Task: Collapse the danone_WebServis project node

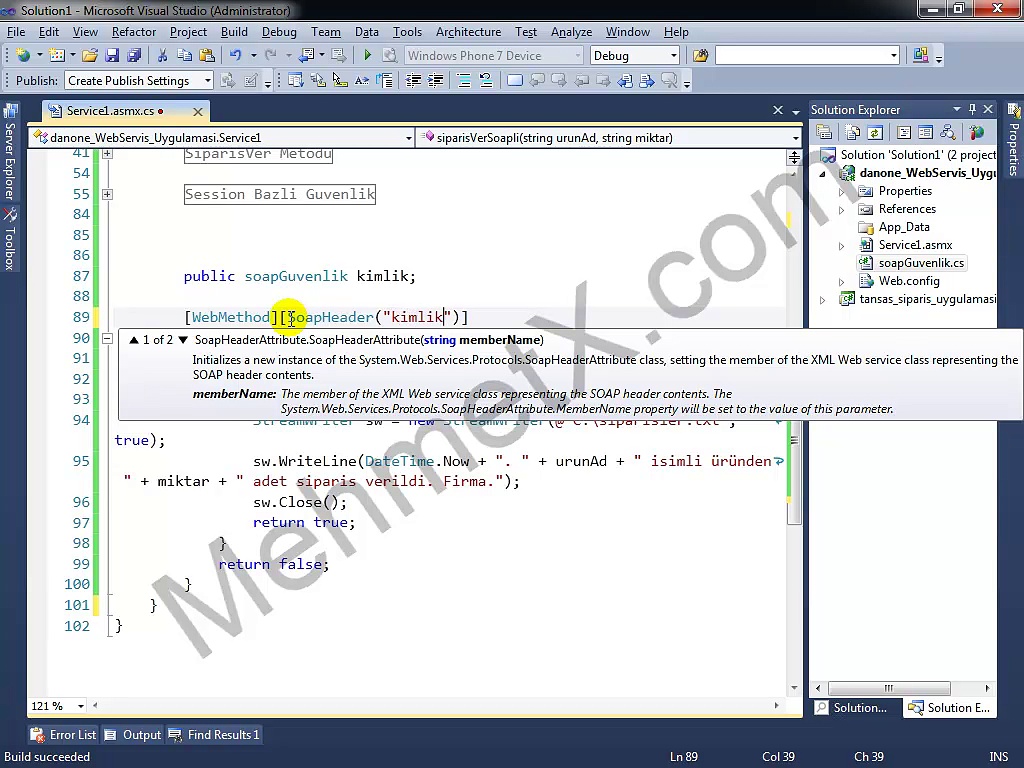Action: click(x=823, y=174)
